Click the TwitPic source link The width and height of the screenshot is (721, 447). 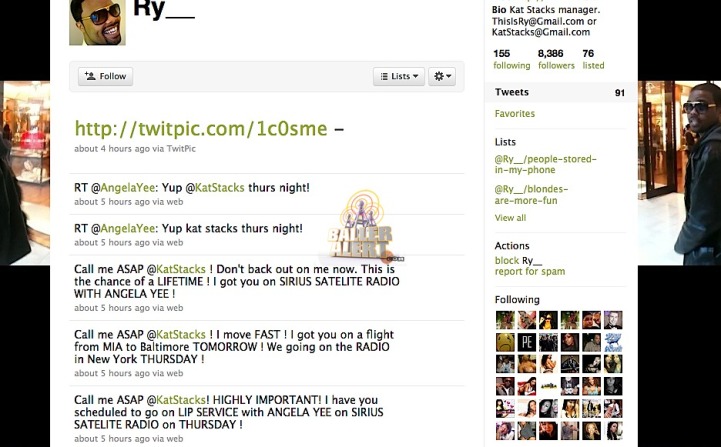point(181,149)
